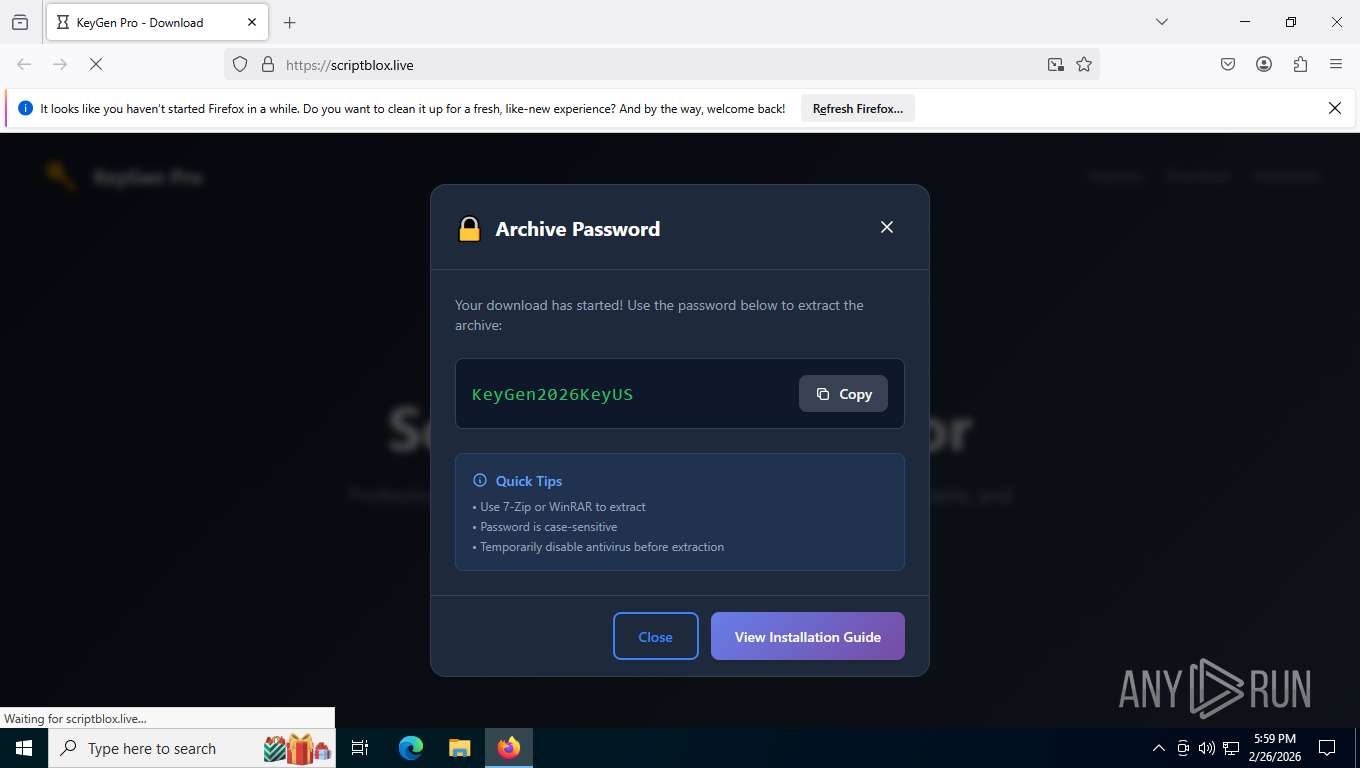Close the Archive Password dialog with X

pos(886,227)
